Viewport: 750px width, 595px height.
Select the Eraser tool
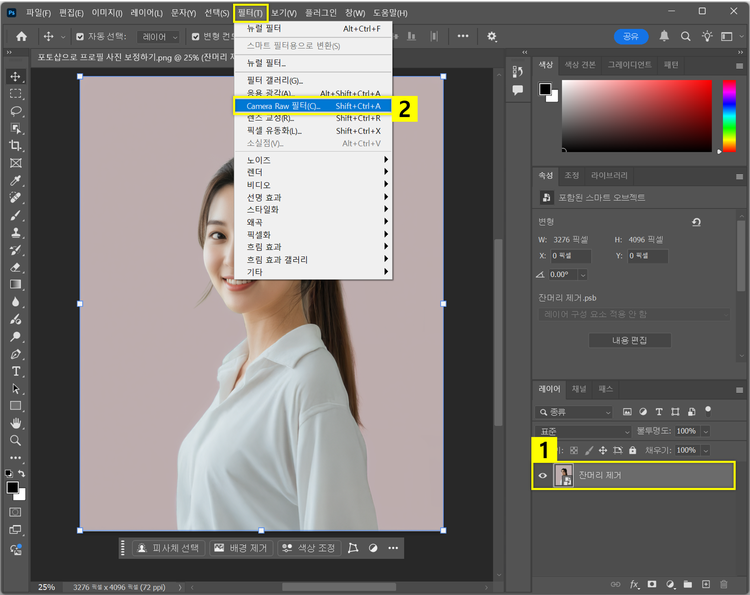pyautogui.click(x=15, y=267)
